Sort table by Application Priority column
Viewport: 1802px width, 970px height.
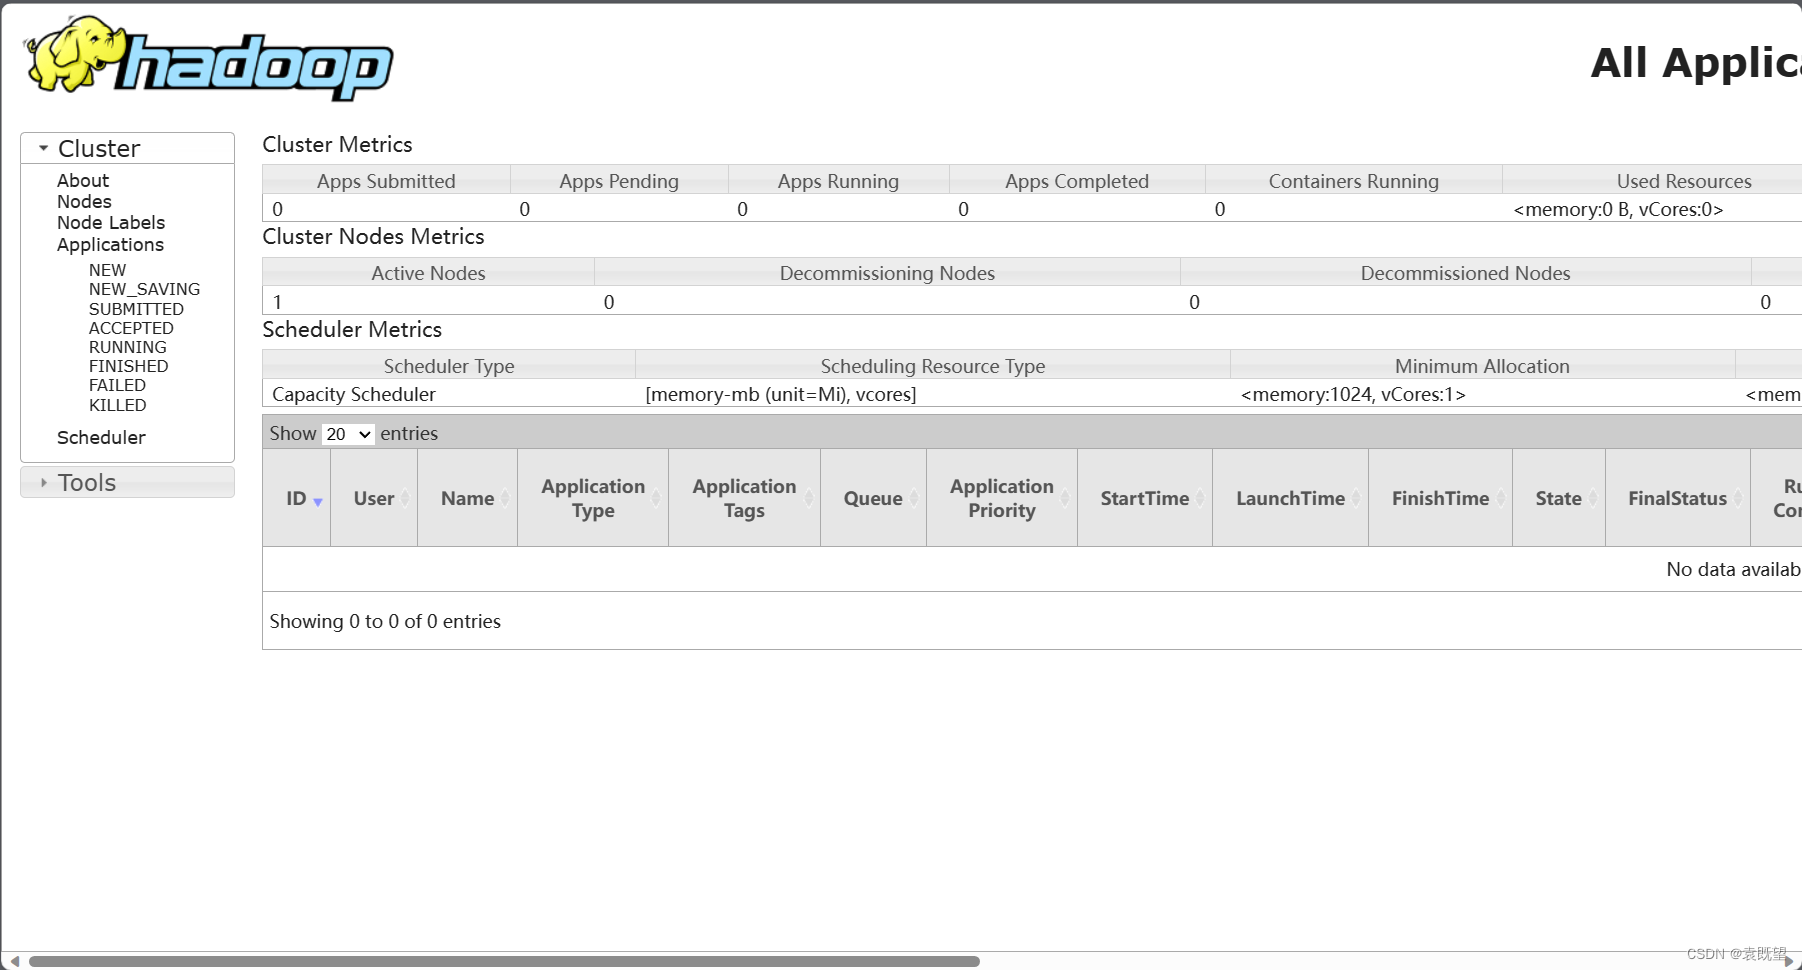coord(1002,498)
